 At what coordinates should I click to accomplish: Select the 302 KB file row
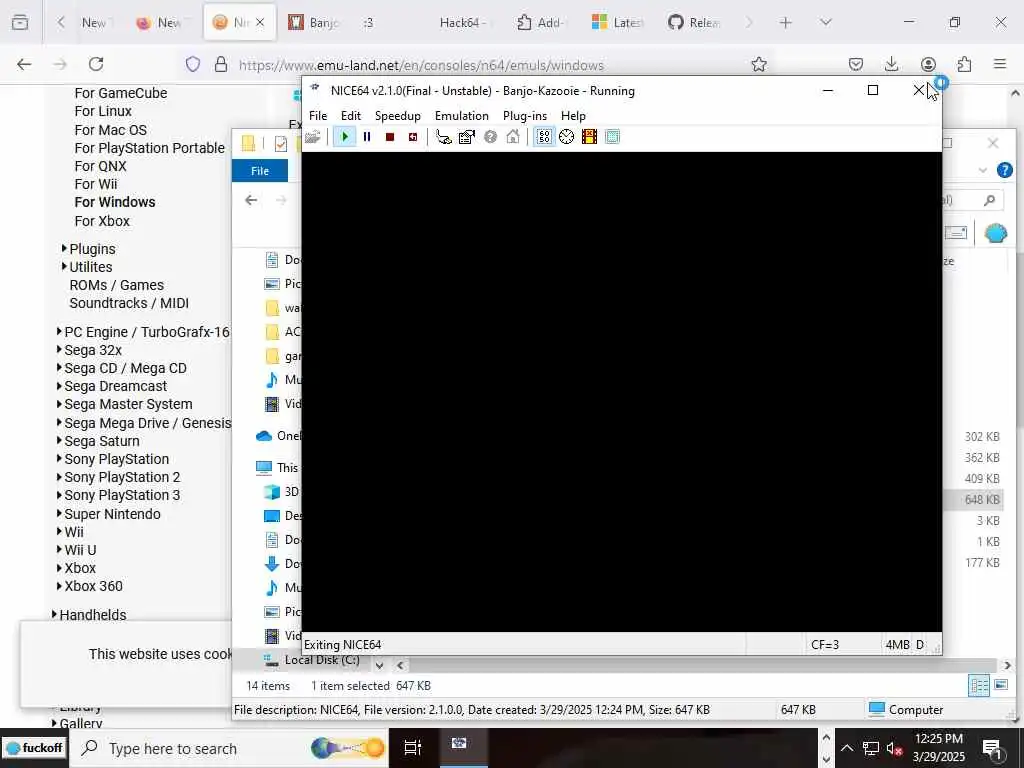982,436
